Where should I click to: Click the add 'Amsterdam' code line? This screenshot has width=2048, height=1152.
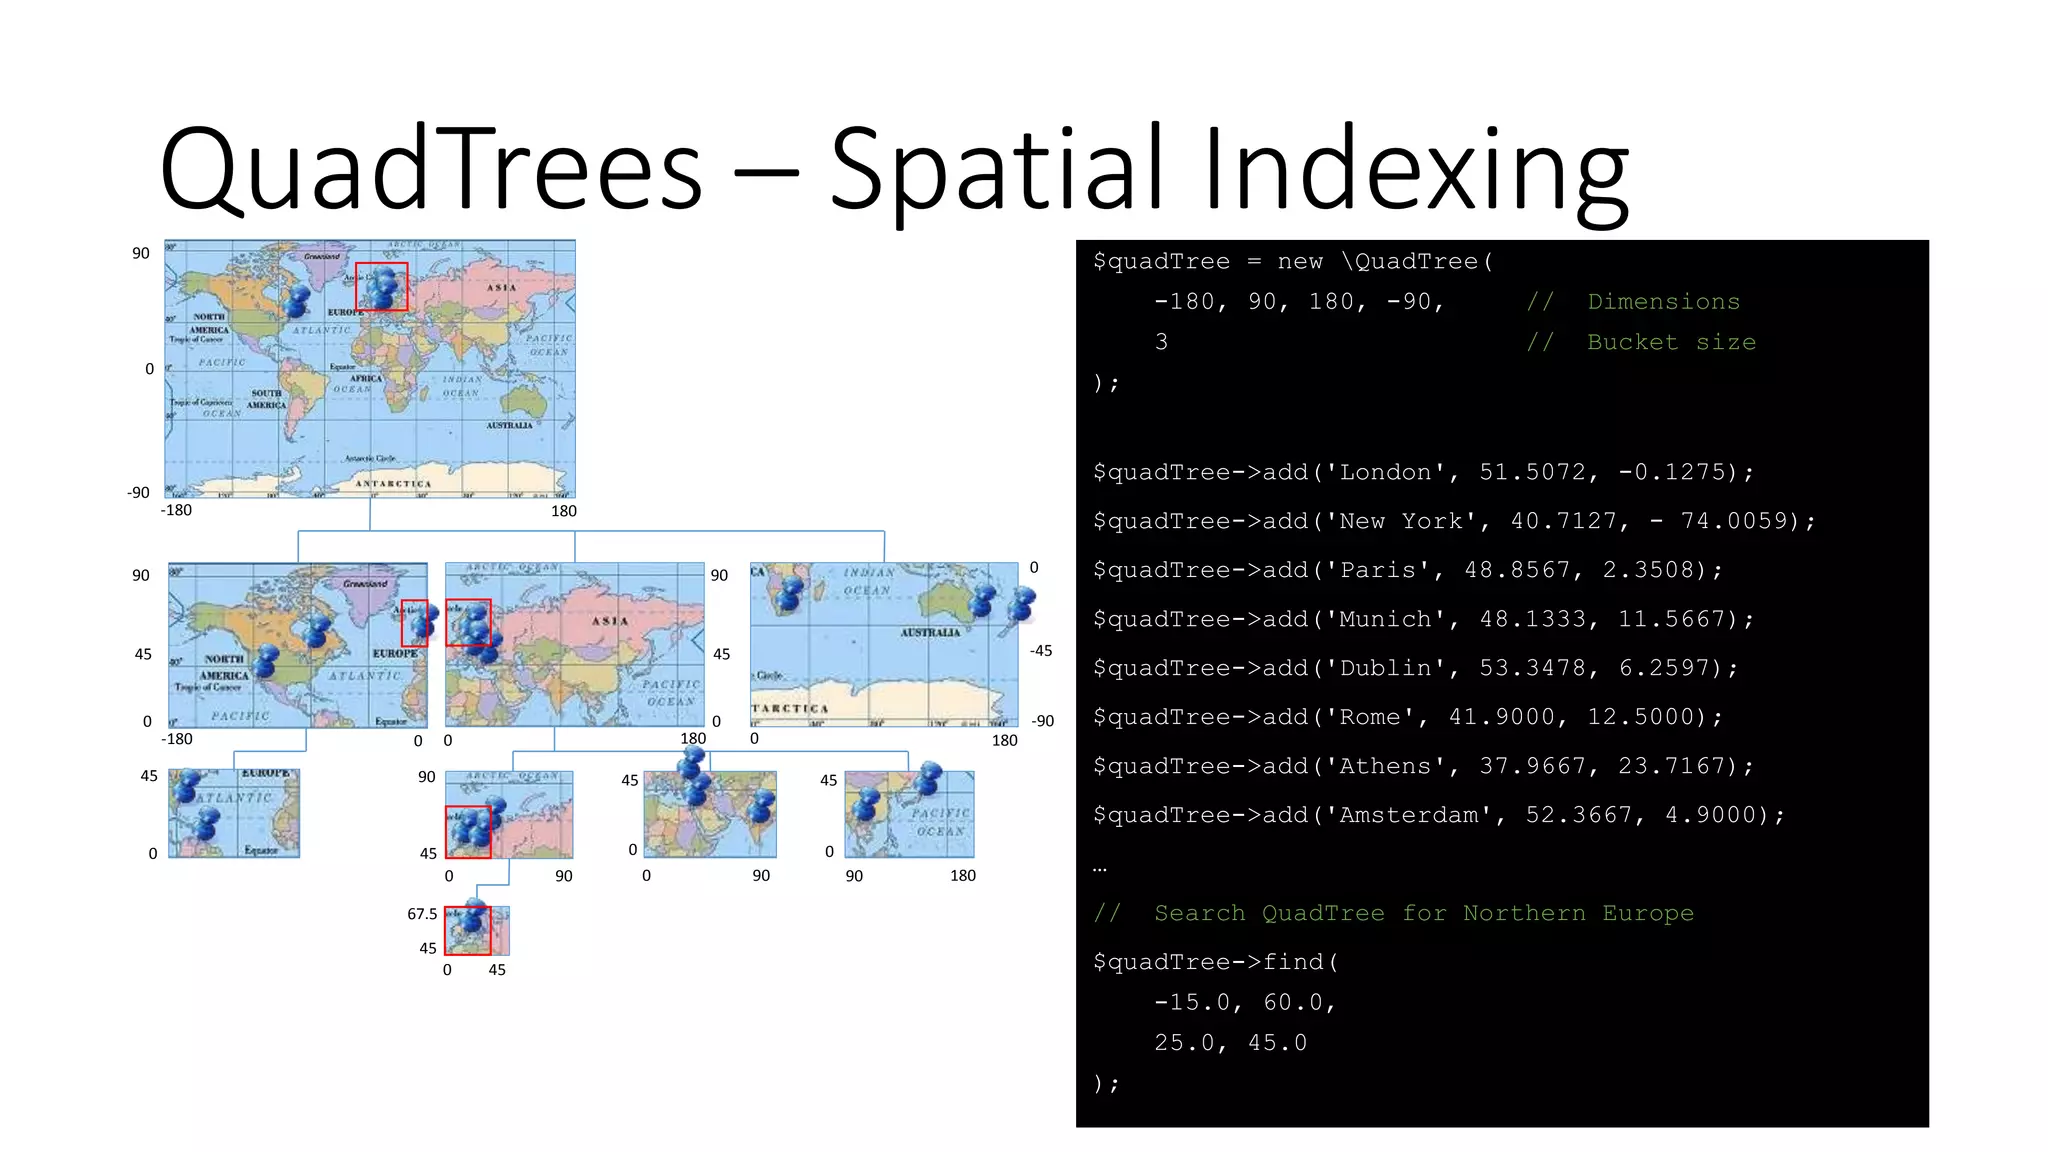1439,815
